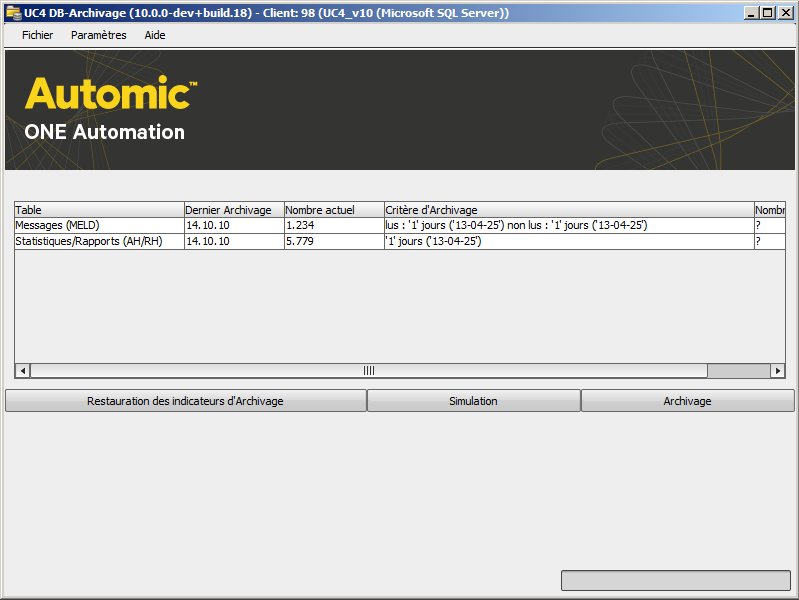799x600 pixels.
Task: Click Restauration des indicateurs d'Archivage button
Action: 185,401
